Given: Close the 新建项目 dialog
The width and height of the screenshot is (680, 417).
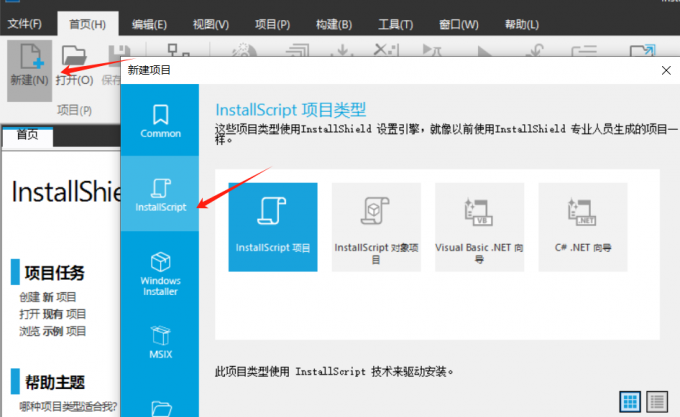Looking at the screenshot, I should [667, 70].
